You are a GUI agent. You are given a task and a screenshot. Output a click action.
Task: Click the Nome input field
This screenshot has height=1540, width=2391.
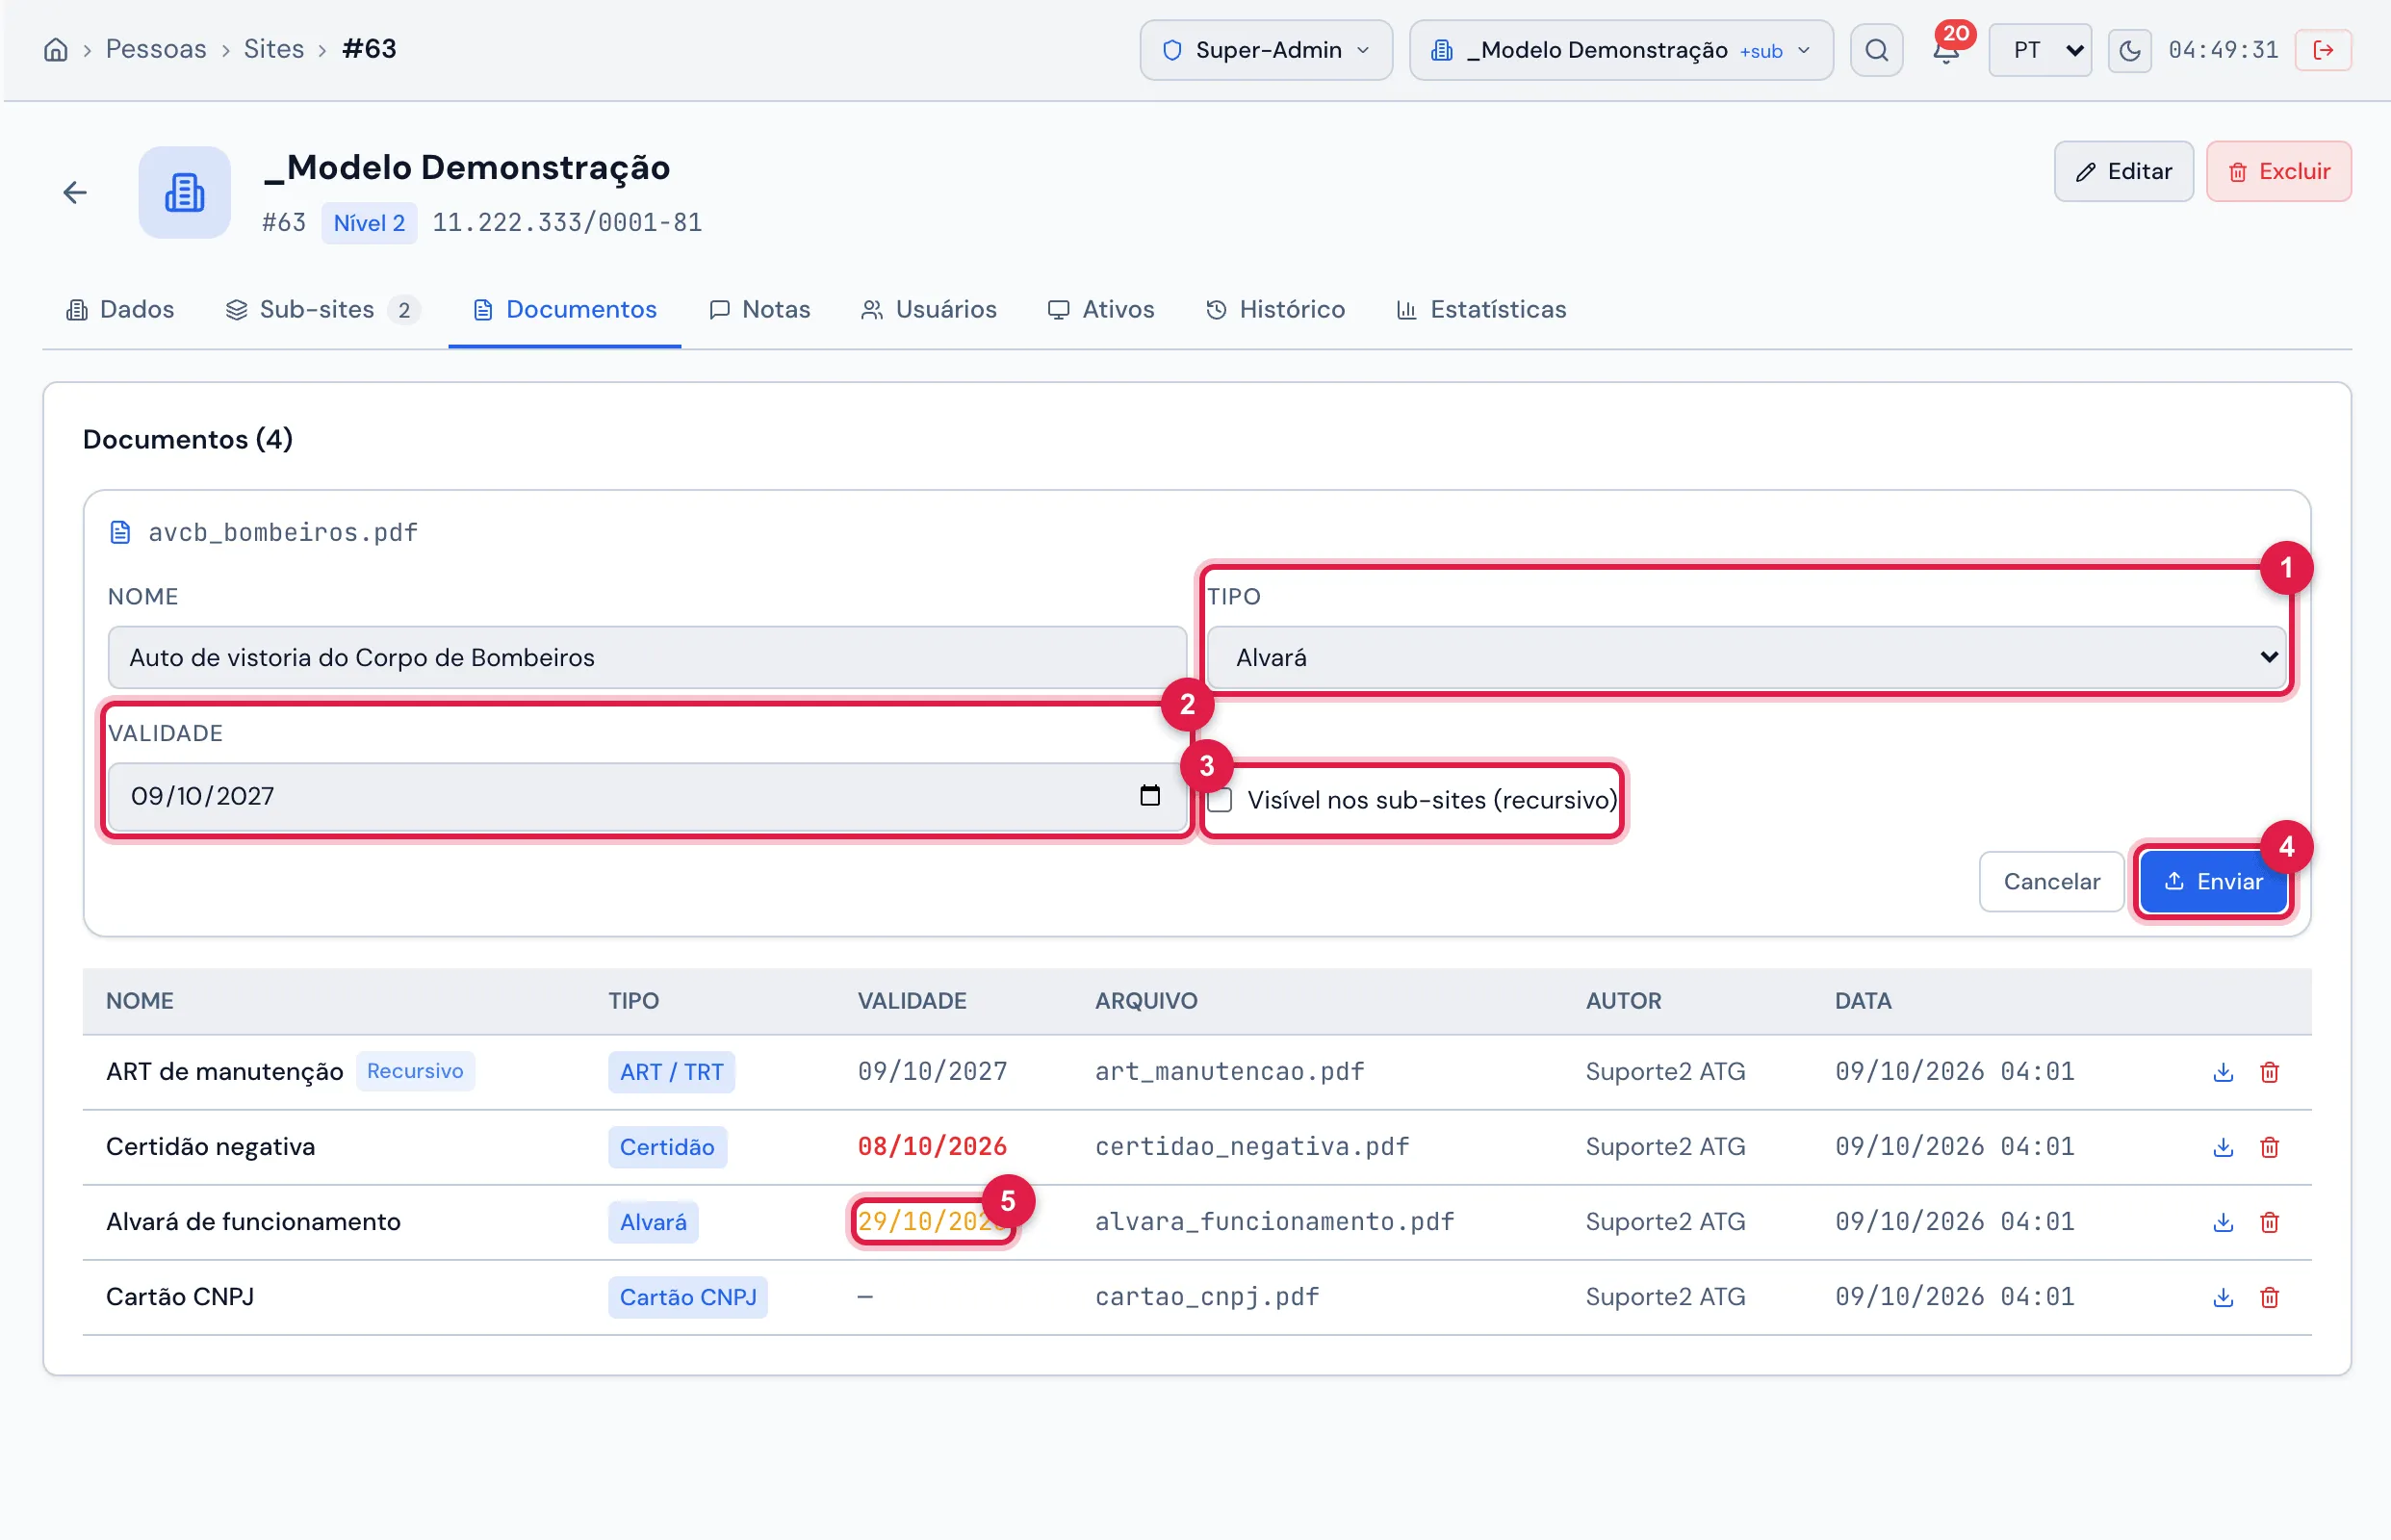[x=647, y=657]
